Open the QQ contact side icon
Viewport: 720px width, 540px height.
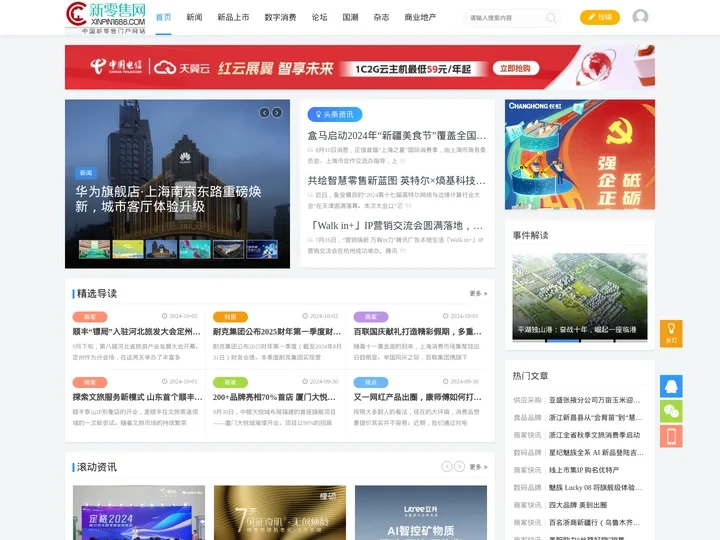tap(671, 386)
